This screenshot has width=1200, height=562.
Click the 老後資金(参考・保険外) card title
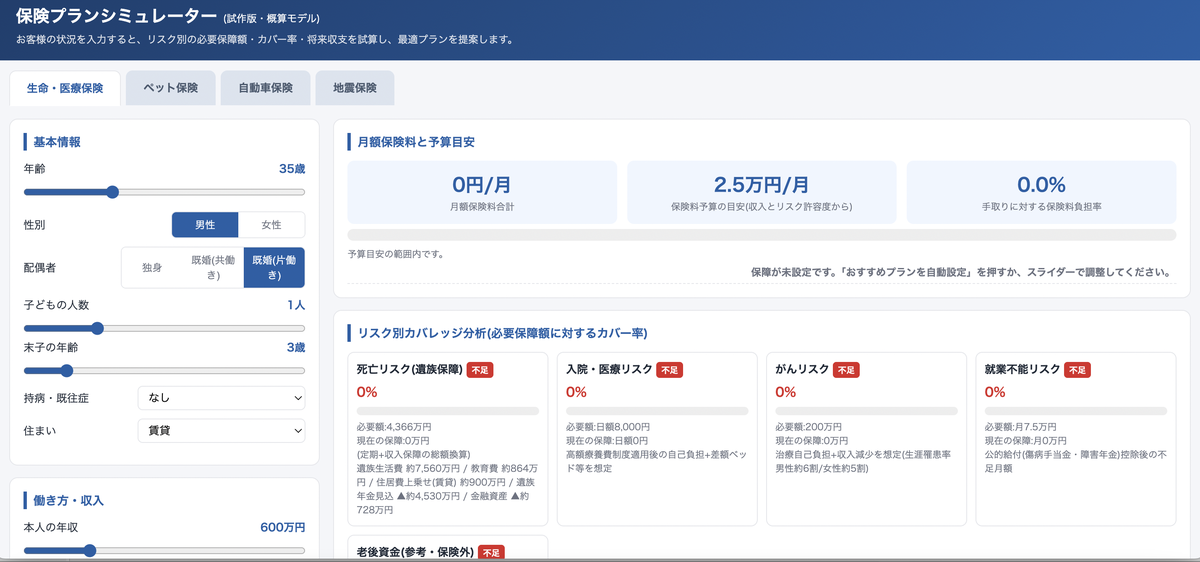pyautogui.click(x=415, y=552)
